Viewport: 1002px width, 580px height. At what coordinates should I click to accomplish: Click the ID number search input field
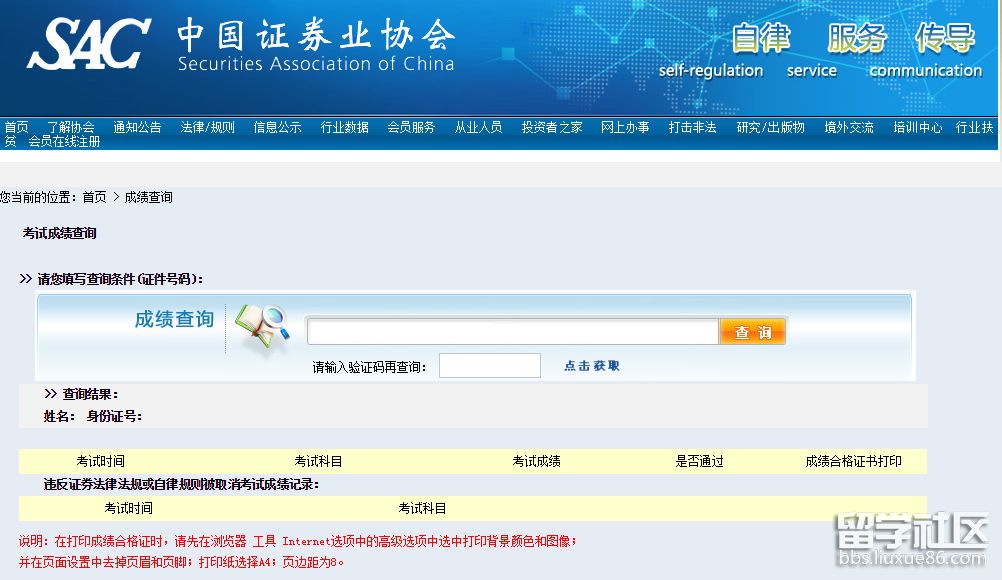(512, 332)
